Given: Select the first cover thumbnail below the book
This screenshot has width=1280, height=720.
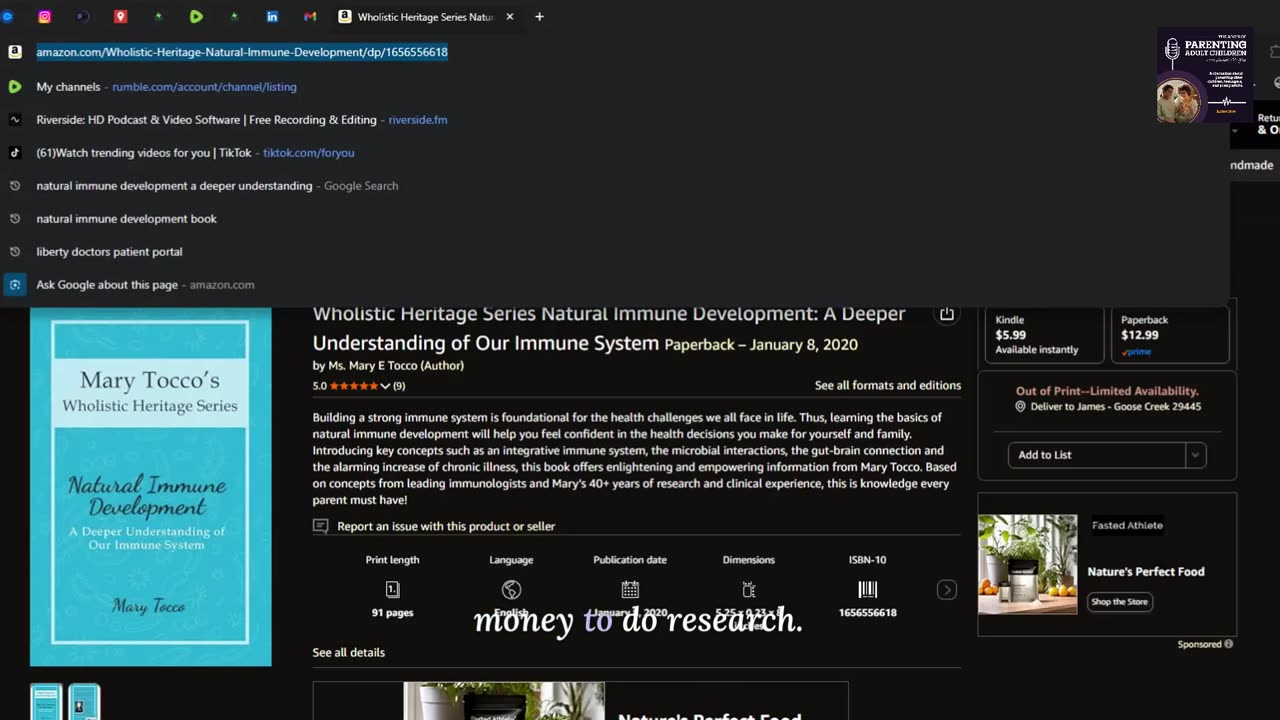Looking at the screenshot, I should tap(46, 702).
